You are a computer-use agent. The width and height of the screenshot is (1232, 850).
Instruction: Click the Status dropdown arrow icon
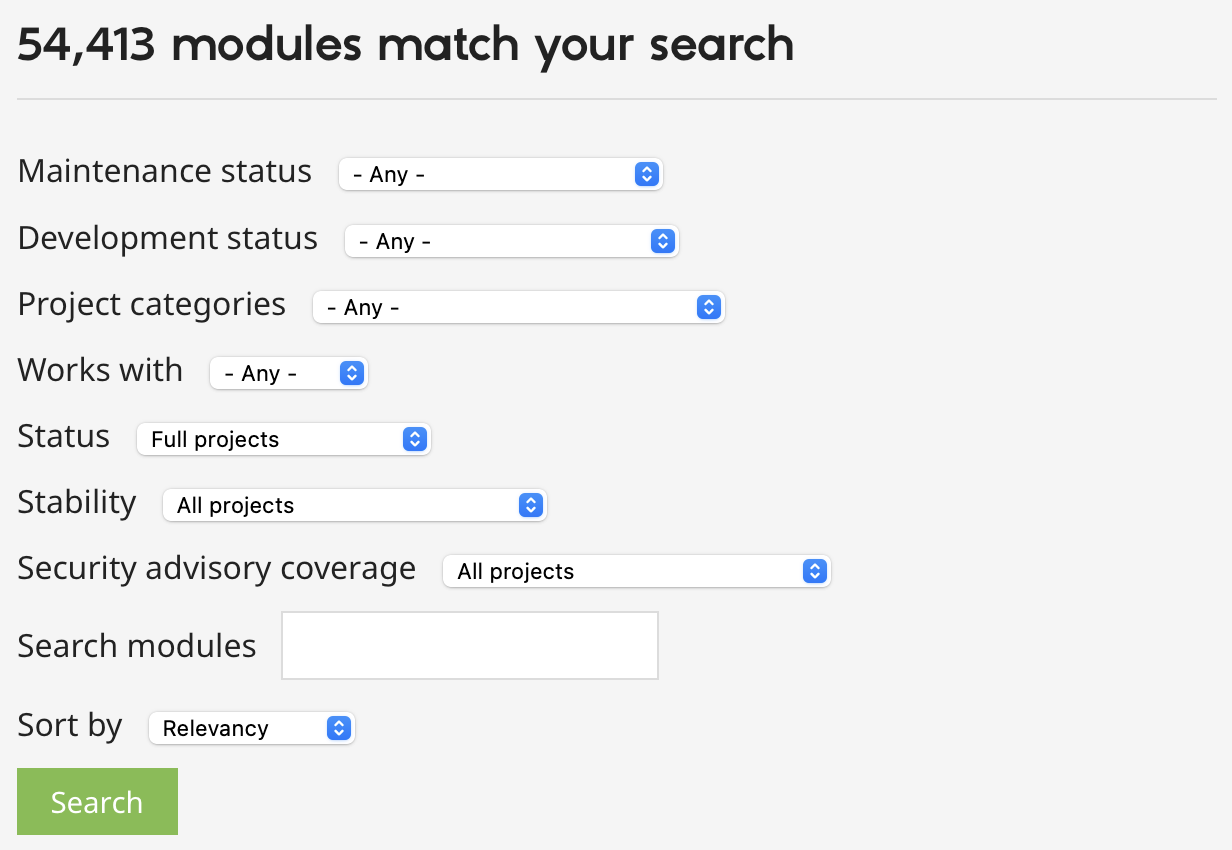(x=414, y=439)
